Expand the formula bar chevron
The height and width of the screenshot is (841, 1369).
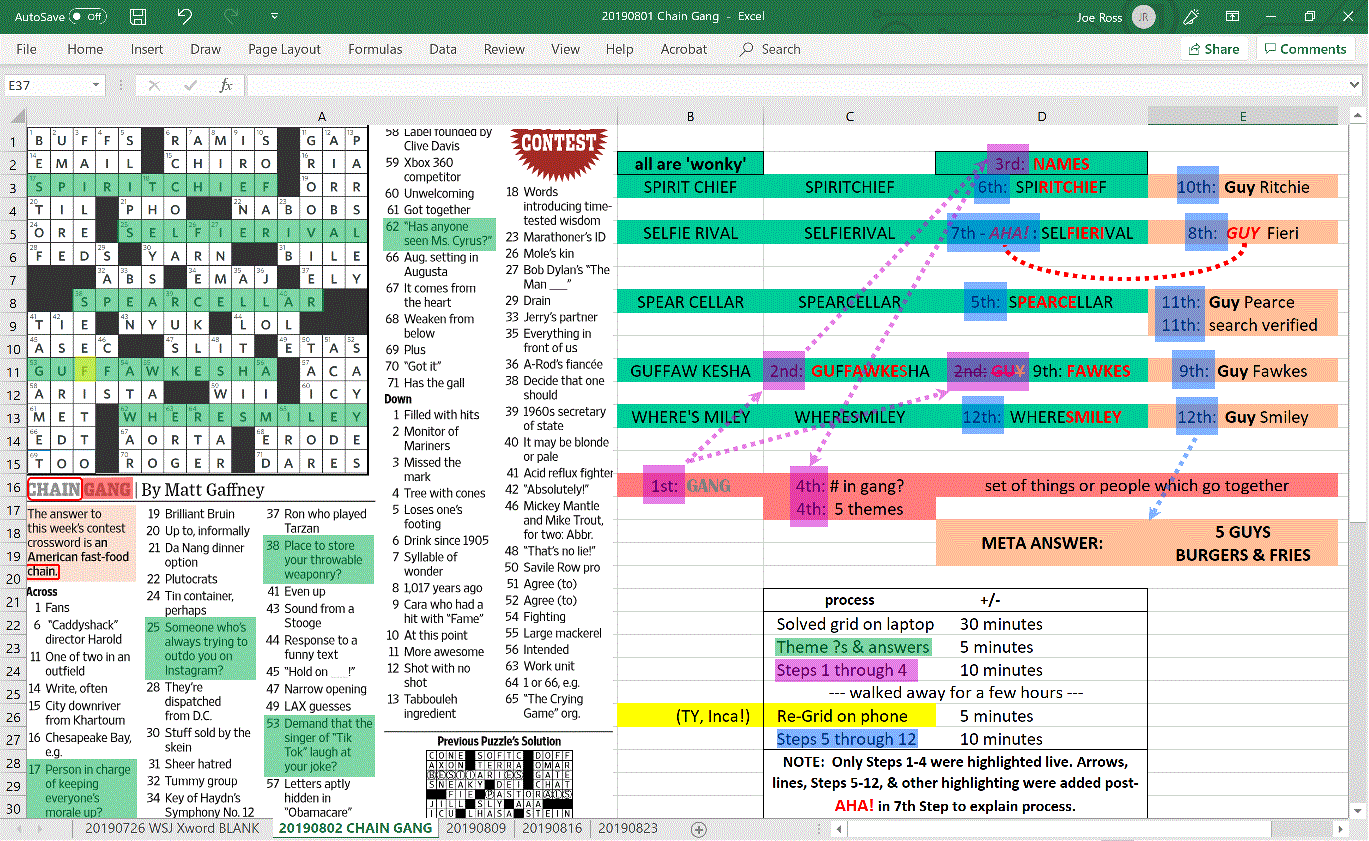1356,86
